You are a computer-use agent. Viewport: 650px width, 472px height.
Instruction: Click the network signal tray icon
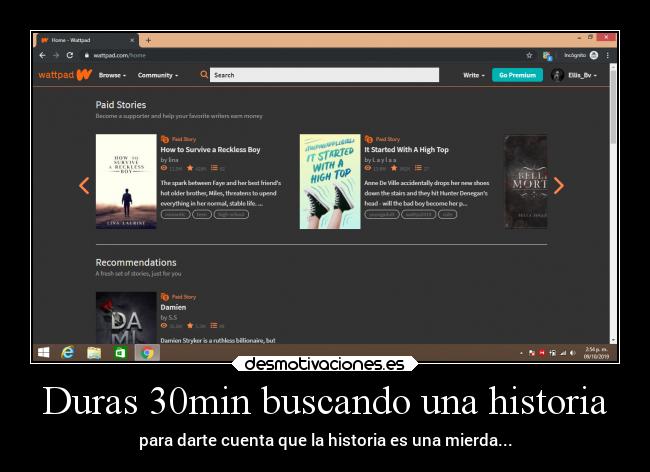(x=563, y=353)
